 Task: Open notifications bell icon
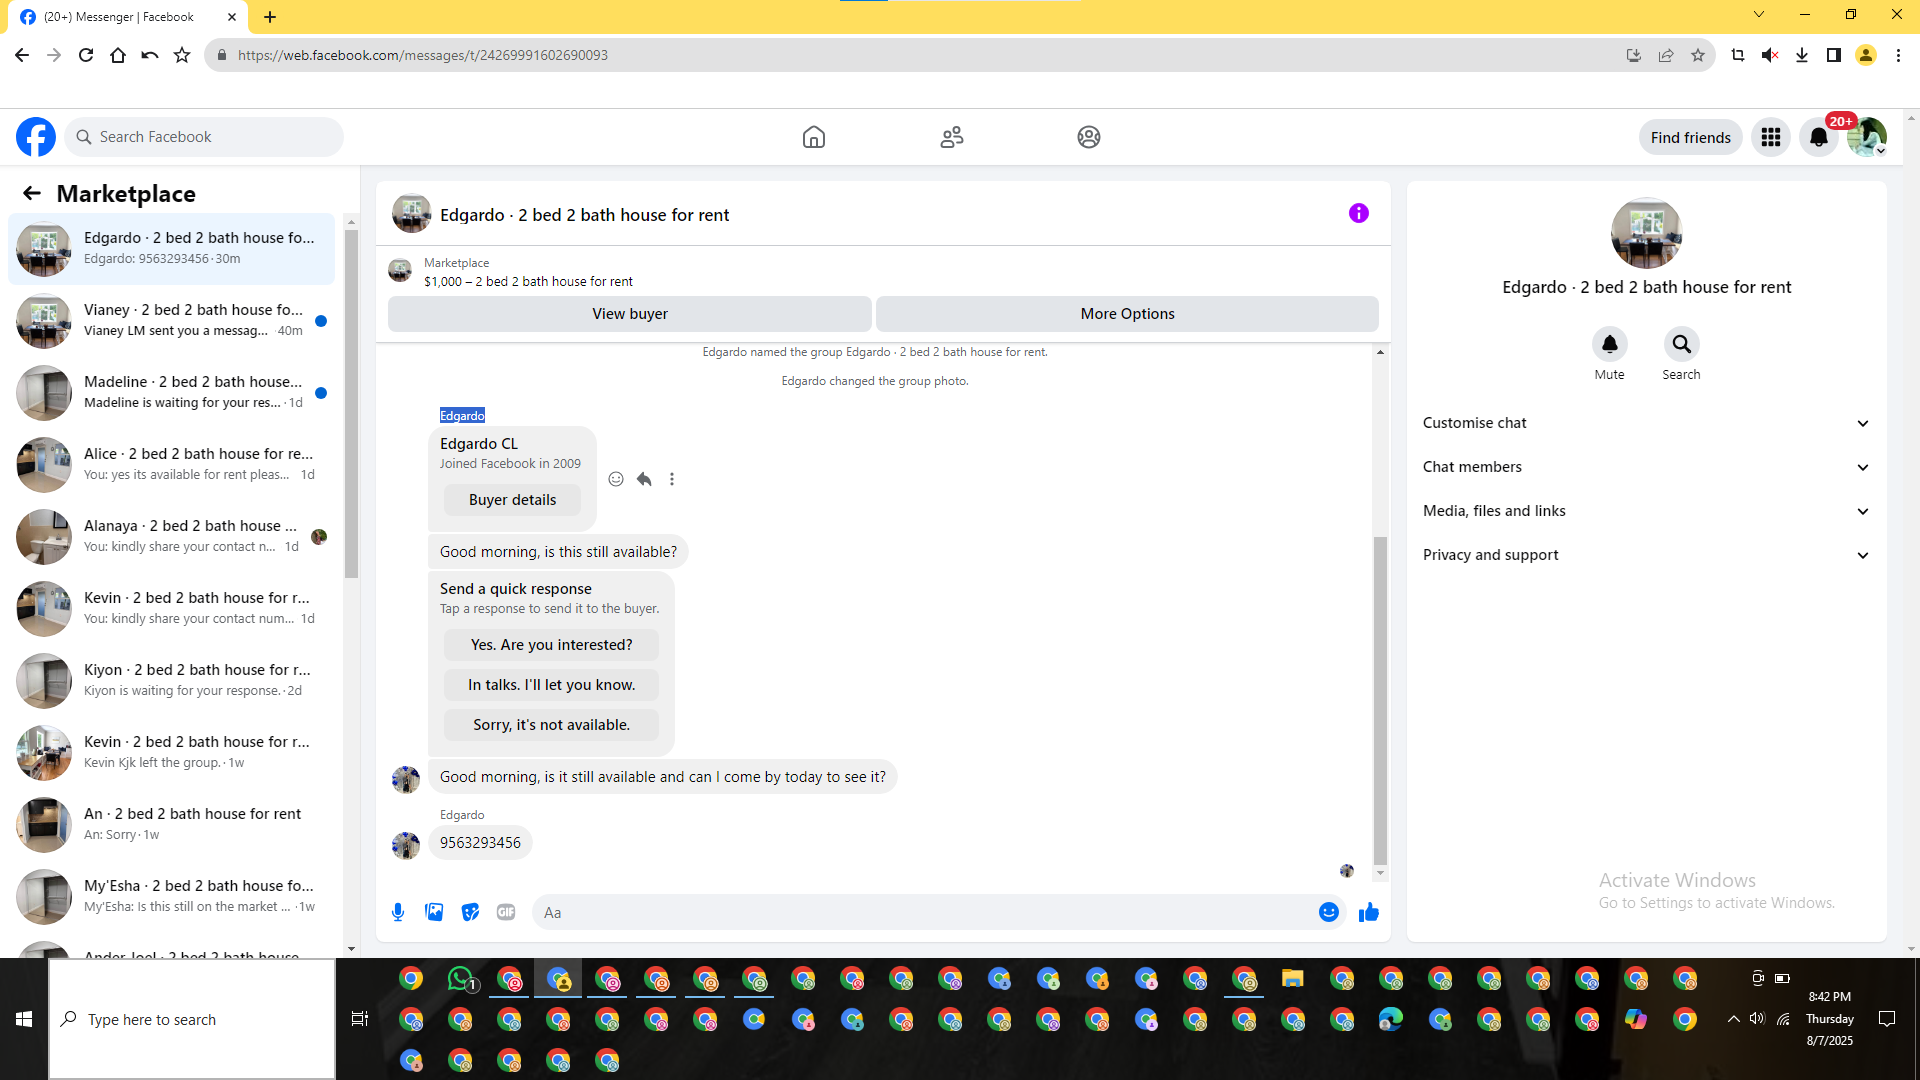pyautogui.click(x=1819, y=137)
